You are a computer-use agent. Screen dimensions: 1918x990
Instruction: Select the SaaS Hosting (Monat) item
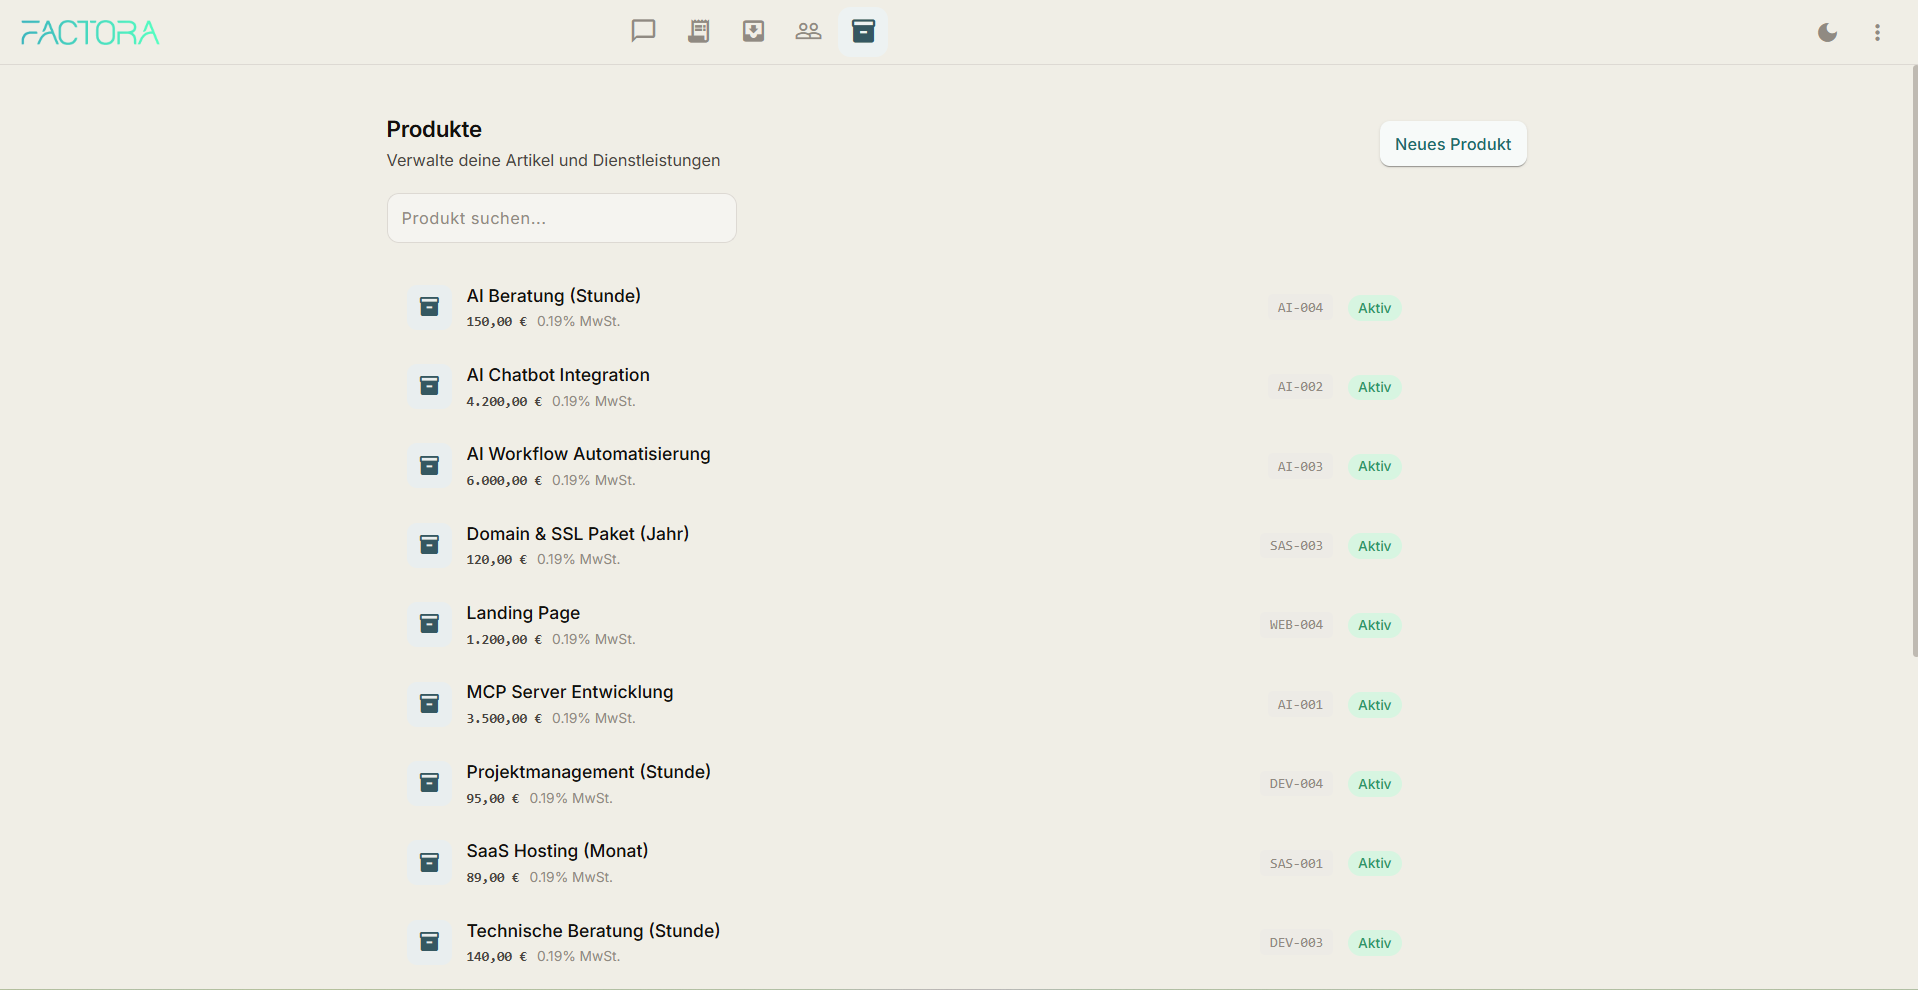[x=557, y=851]
